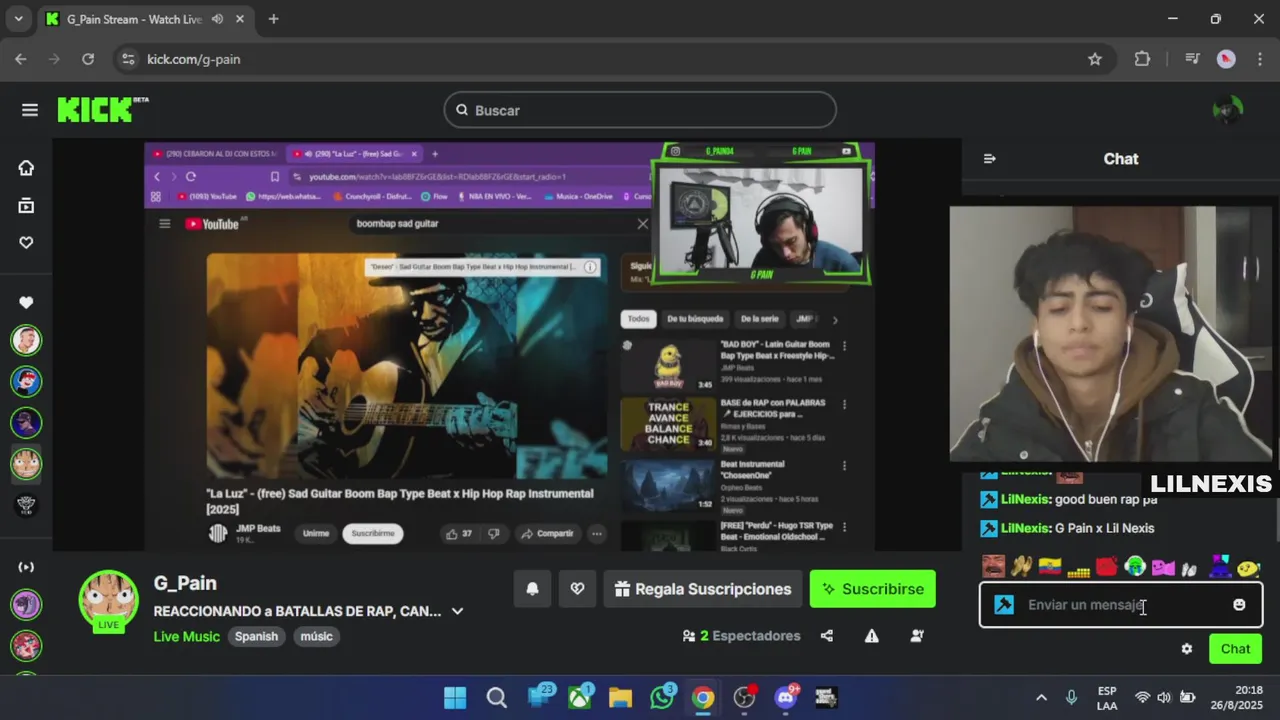This screenshot has width=1280, height=720.
Task: Send message with Chat button
Action: [x=1235, y=649]
